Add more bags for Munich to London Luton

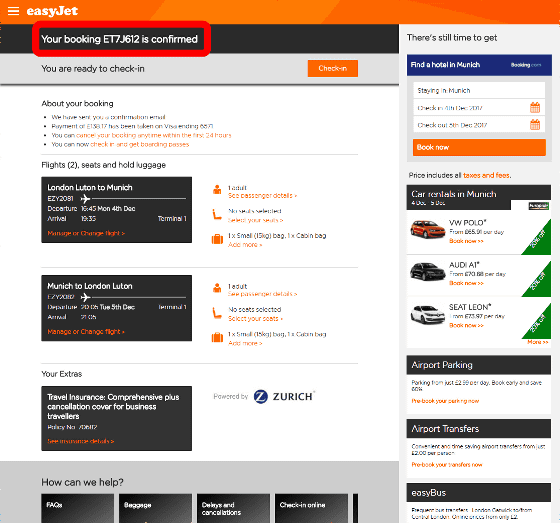click(245, 343)
